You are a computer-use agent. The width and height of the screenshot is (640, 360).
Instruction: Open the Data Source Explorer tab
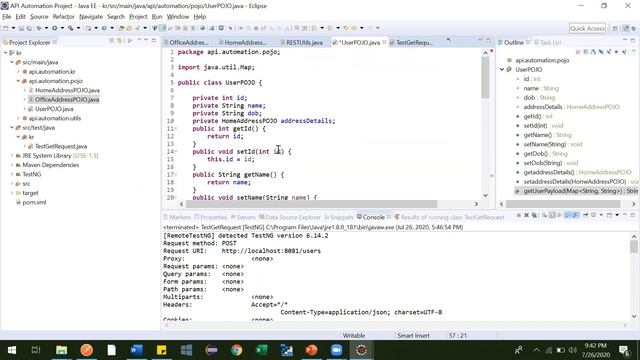click(x=290, y=217)
